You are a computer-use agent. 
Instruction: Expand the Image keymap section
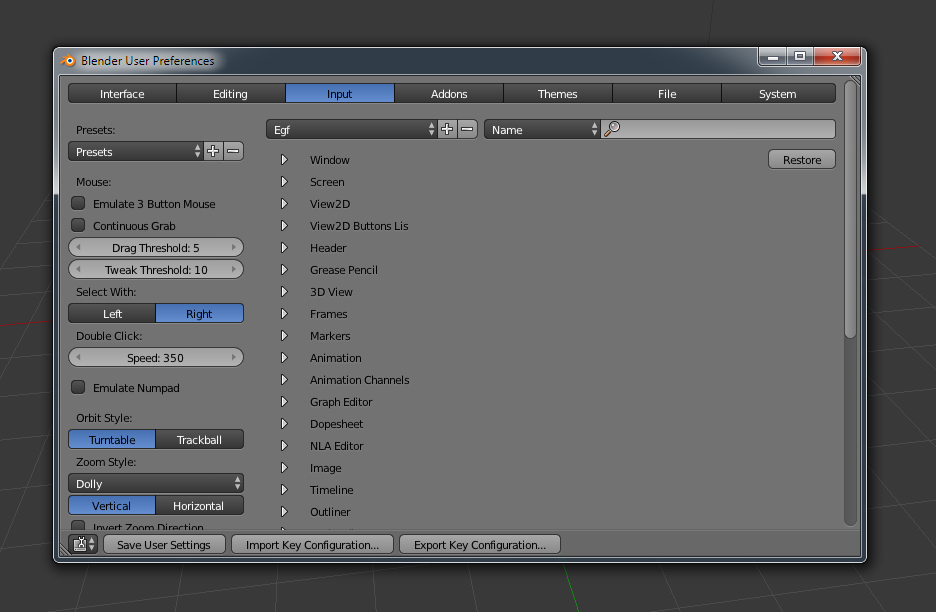[284, 468]
